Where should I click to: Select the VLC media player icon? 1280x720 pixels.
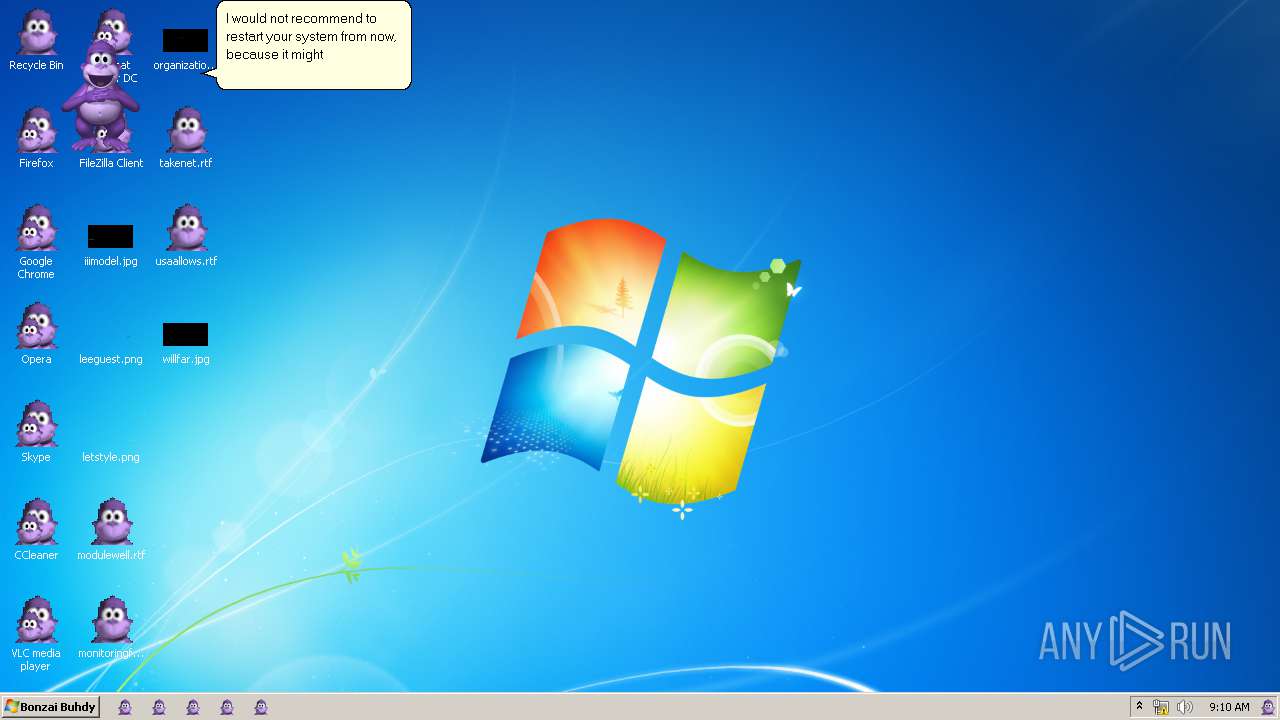36,621
